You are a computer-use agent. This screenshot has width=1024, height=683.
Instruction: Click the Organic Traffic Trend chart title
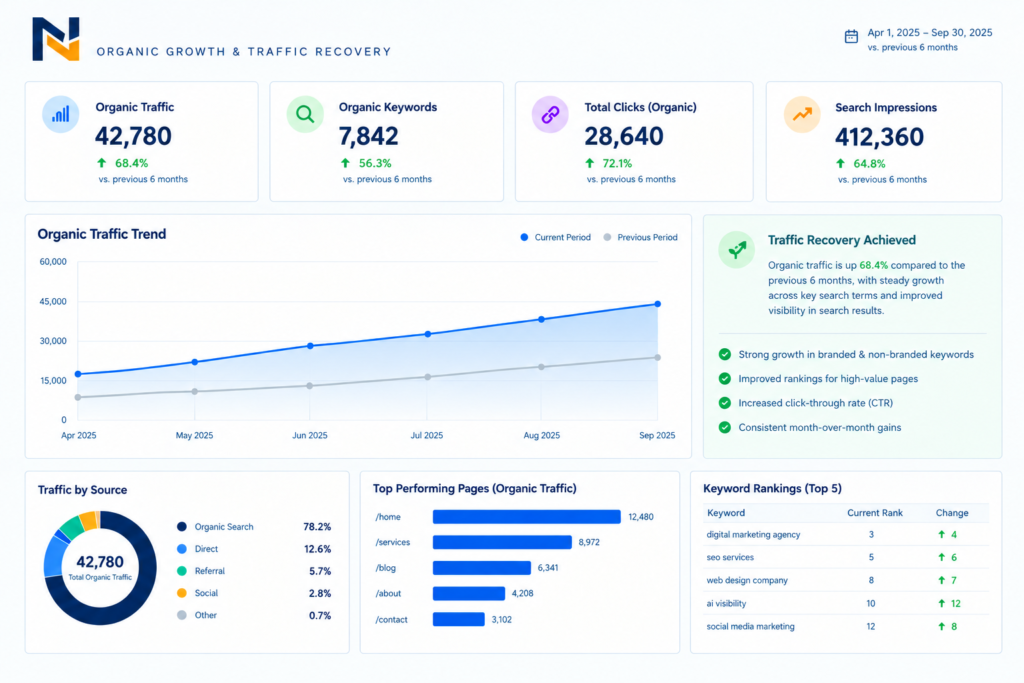pyautogui.click(x=102, y=234)
